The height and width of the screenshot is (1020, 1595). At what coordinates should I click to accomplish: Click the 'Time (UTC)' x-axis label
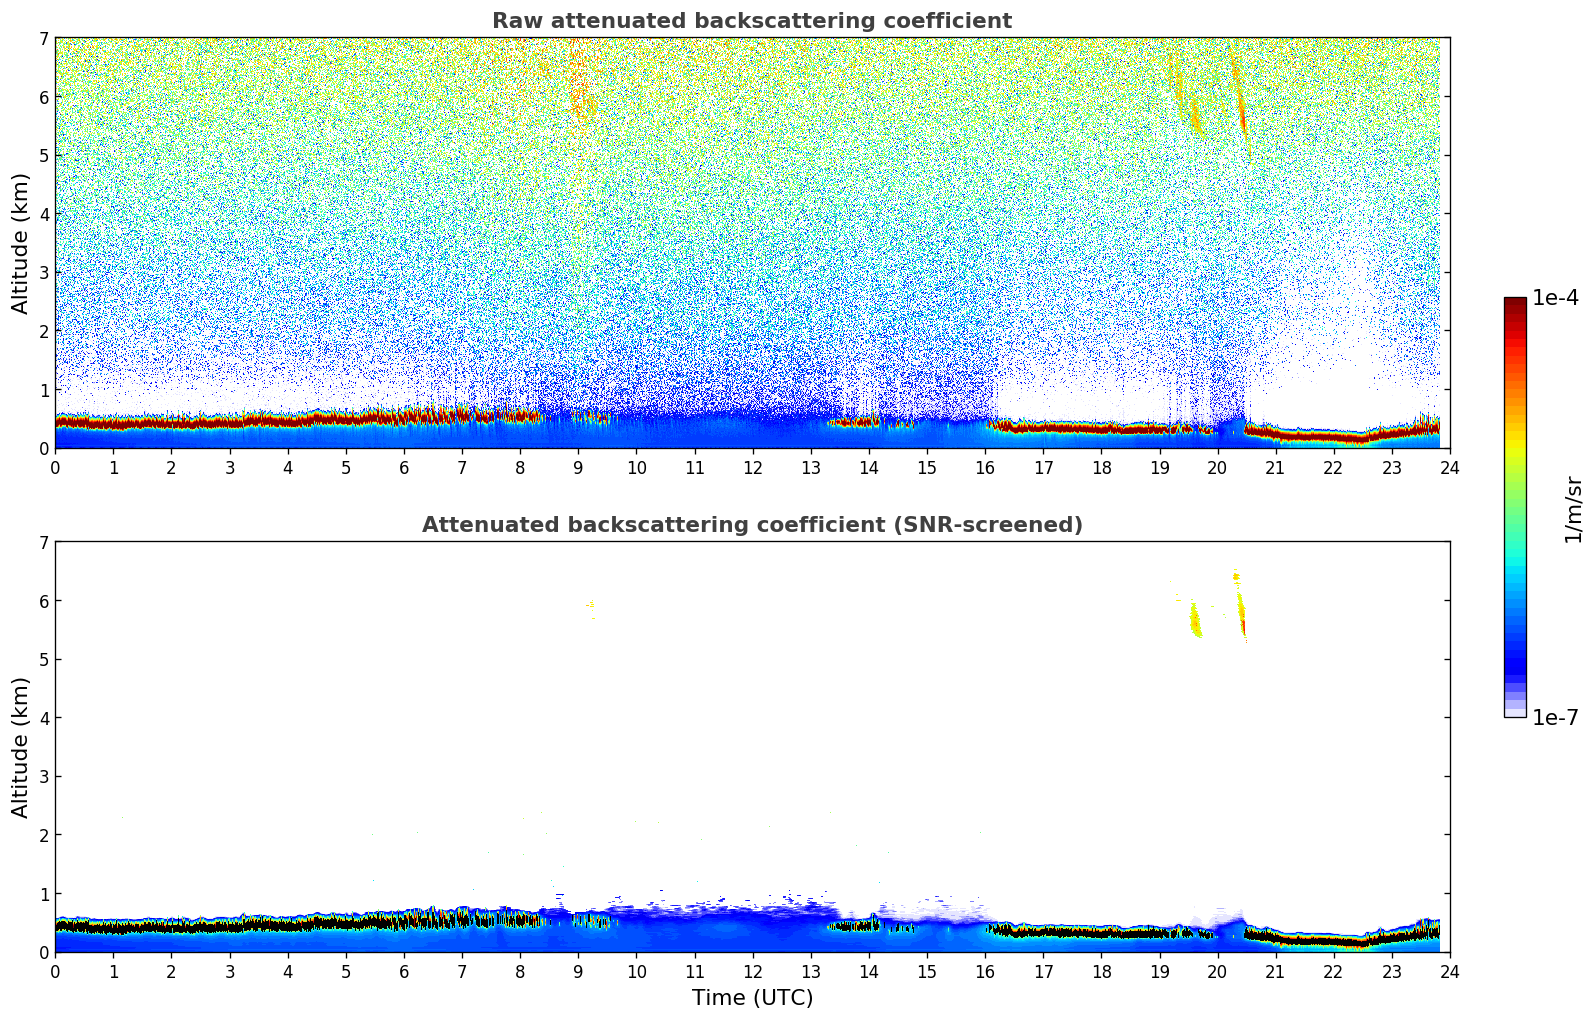click(x=752, y=998)
